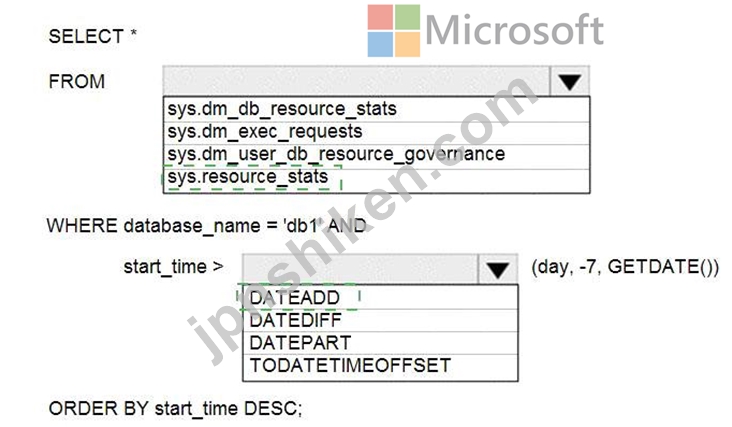Click the FROM keyword label

click(77, 82)
